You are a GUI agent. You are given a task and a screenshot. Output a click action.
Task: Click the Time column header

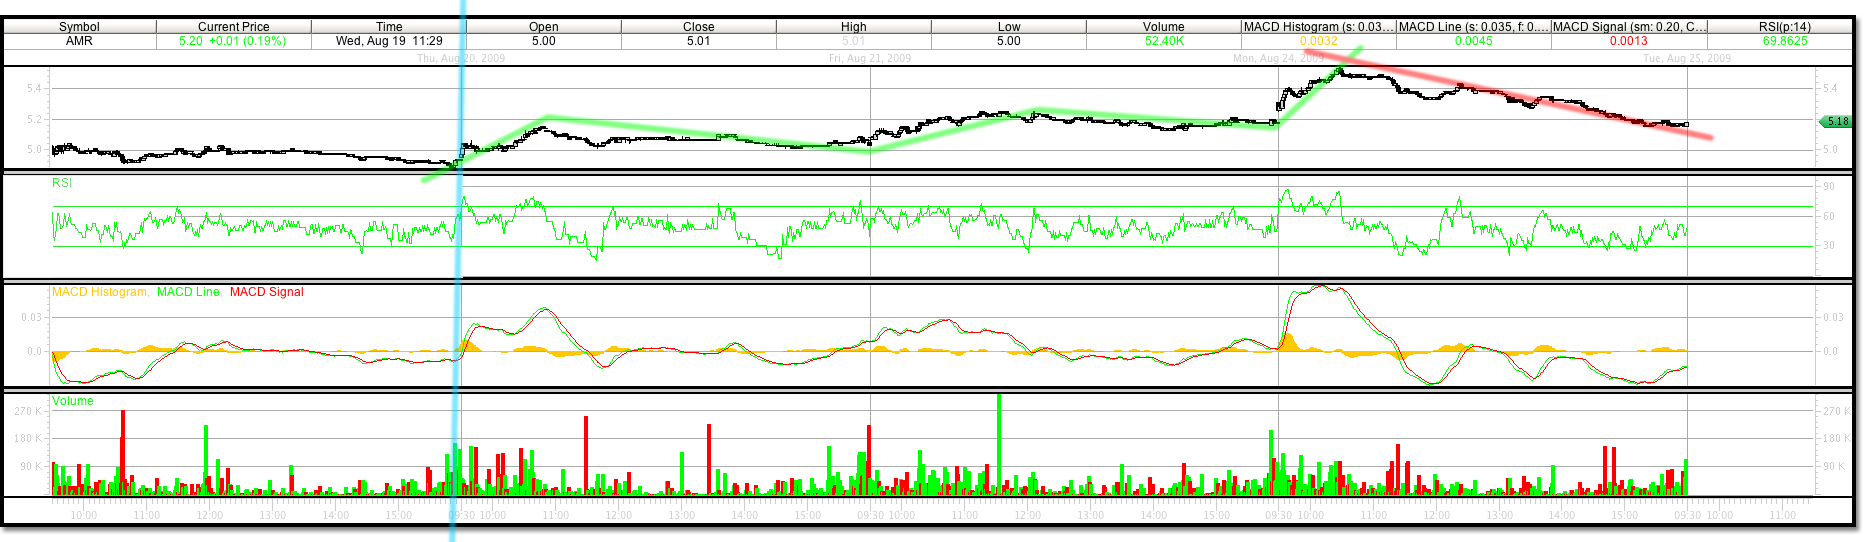[x=389, y=27]
